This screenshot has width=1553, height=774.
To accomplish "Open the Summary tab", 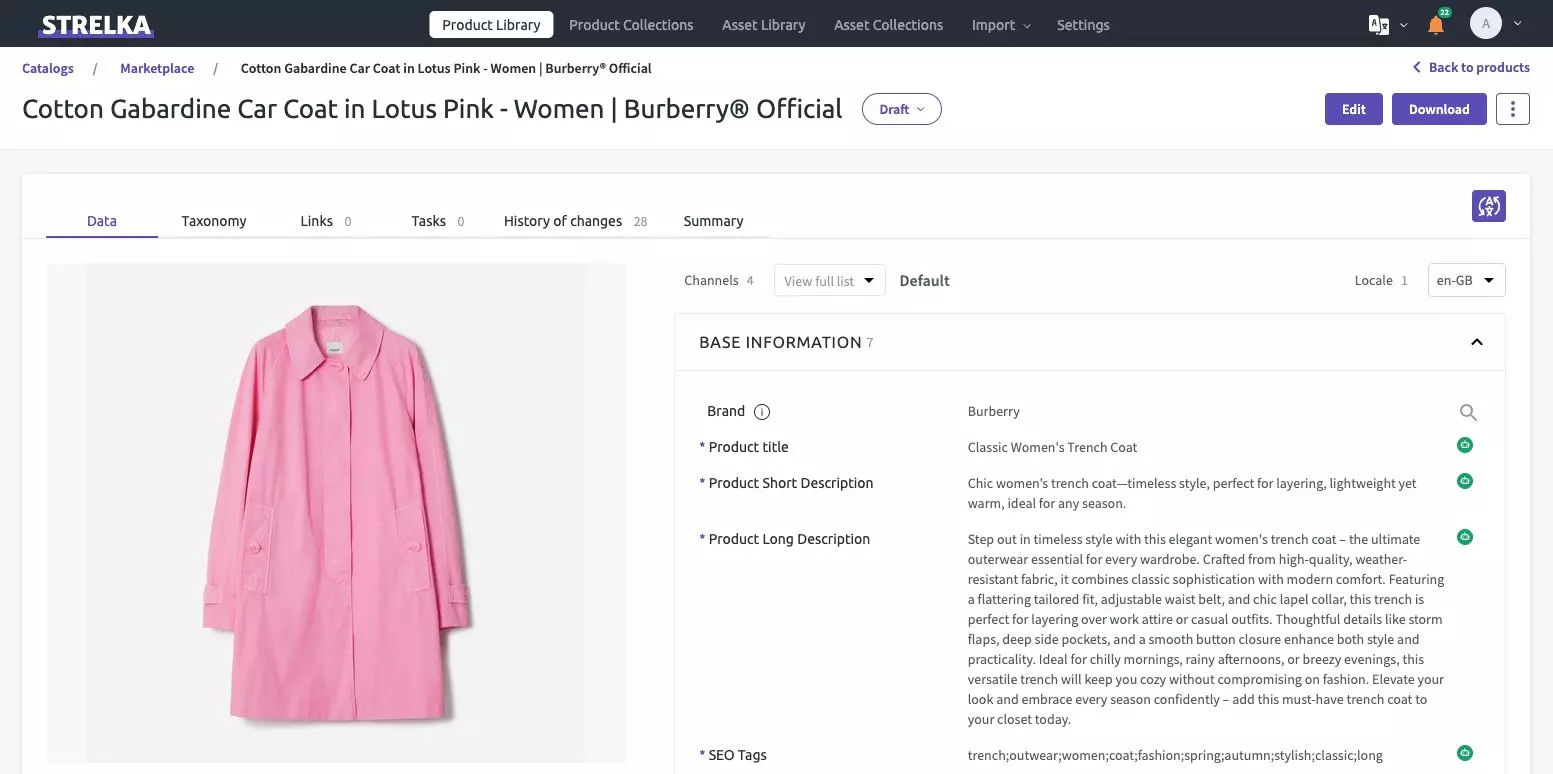I will [713, 221].
